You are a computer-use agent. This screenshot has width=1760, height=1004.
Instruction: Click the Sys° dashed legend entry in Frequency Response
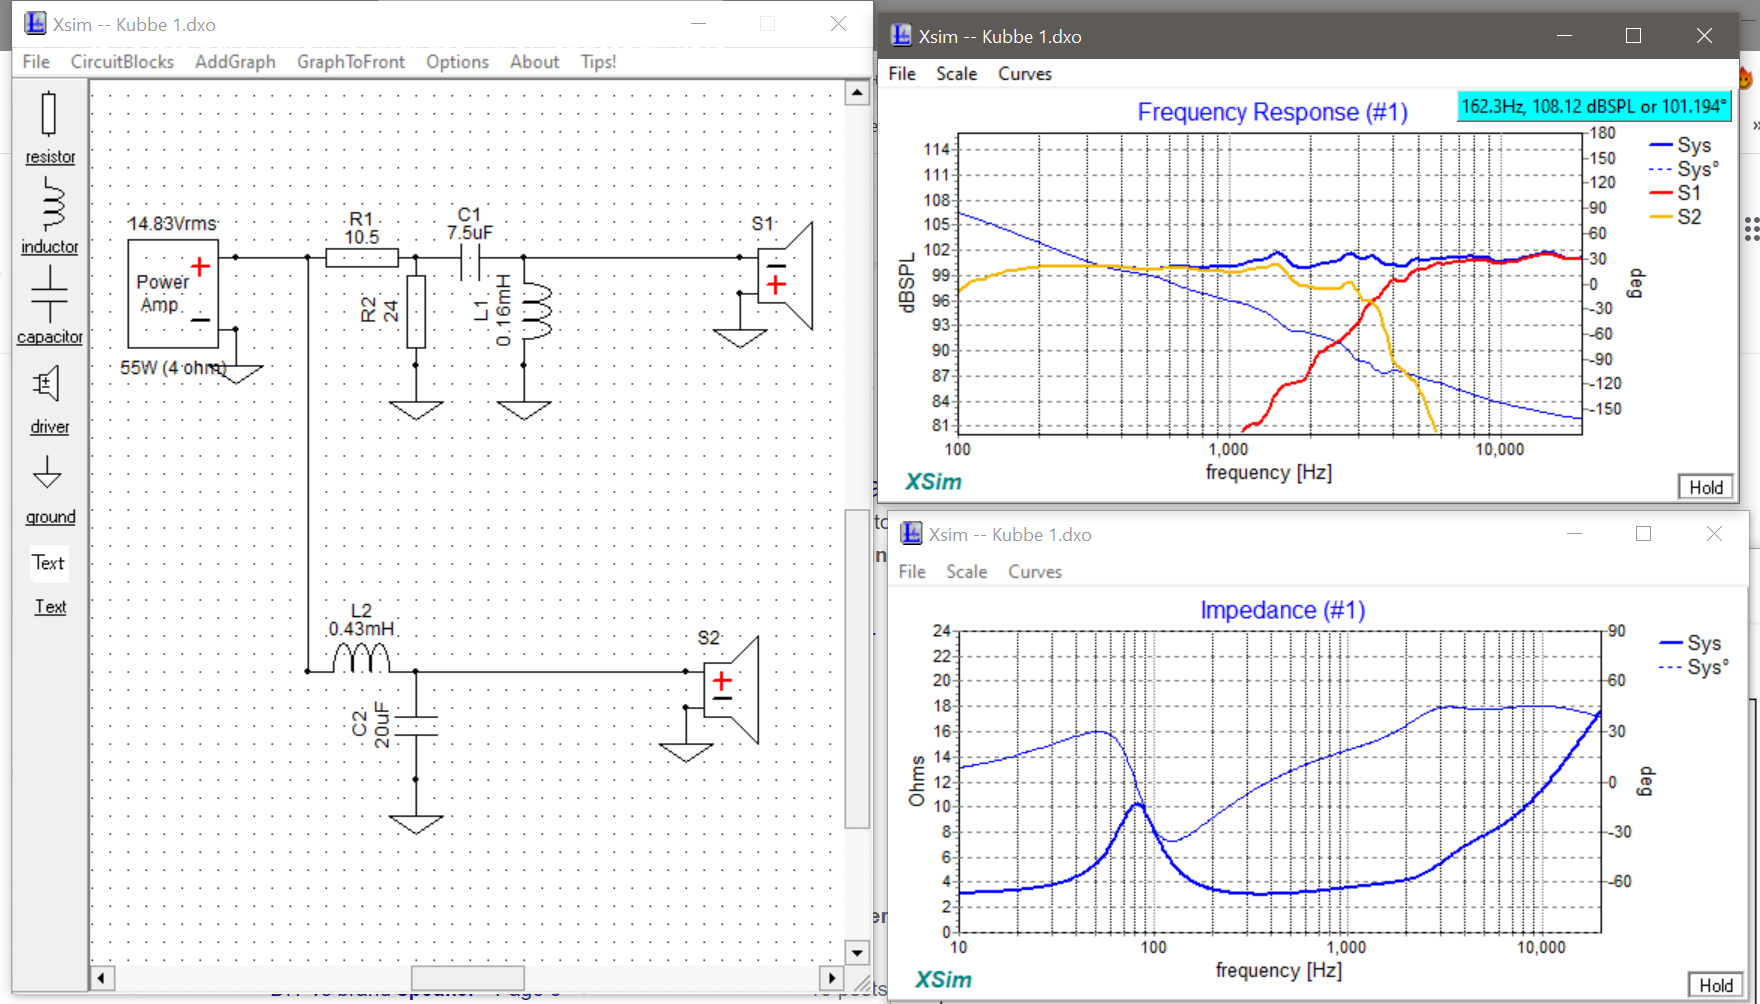point(1684,169)
